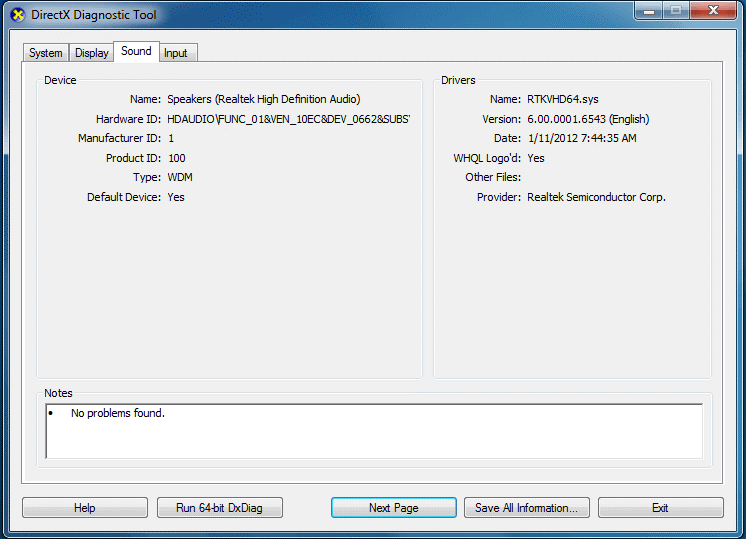746x539 pixels.
Task: Click the Notes group heading
Action: (58, 393)
